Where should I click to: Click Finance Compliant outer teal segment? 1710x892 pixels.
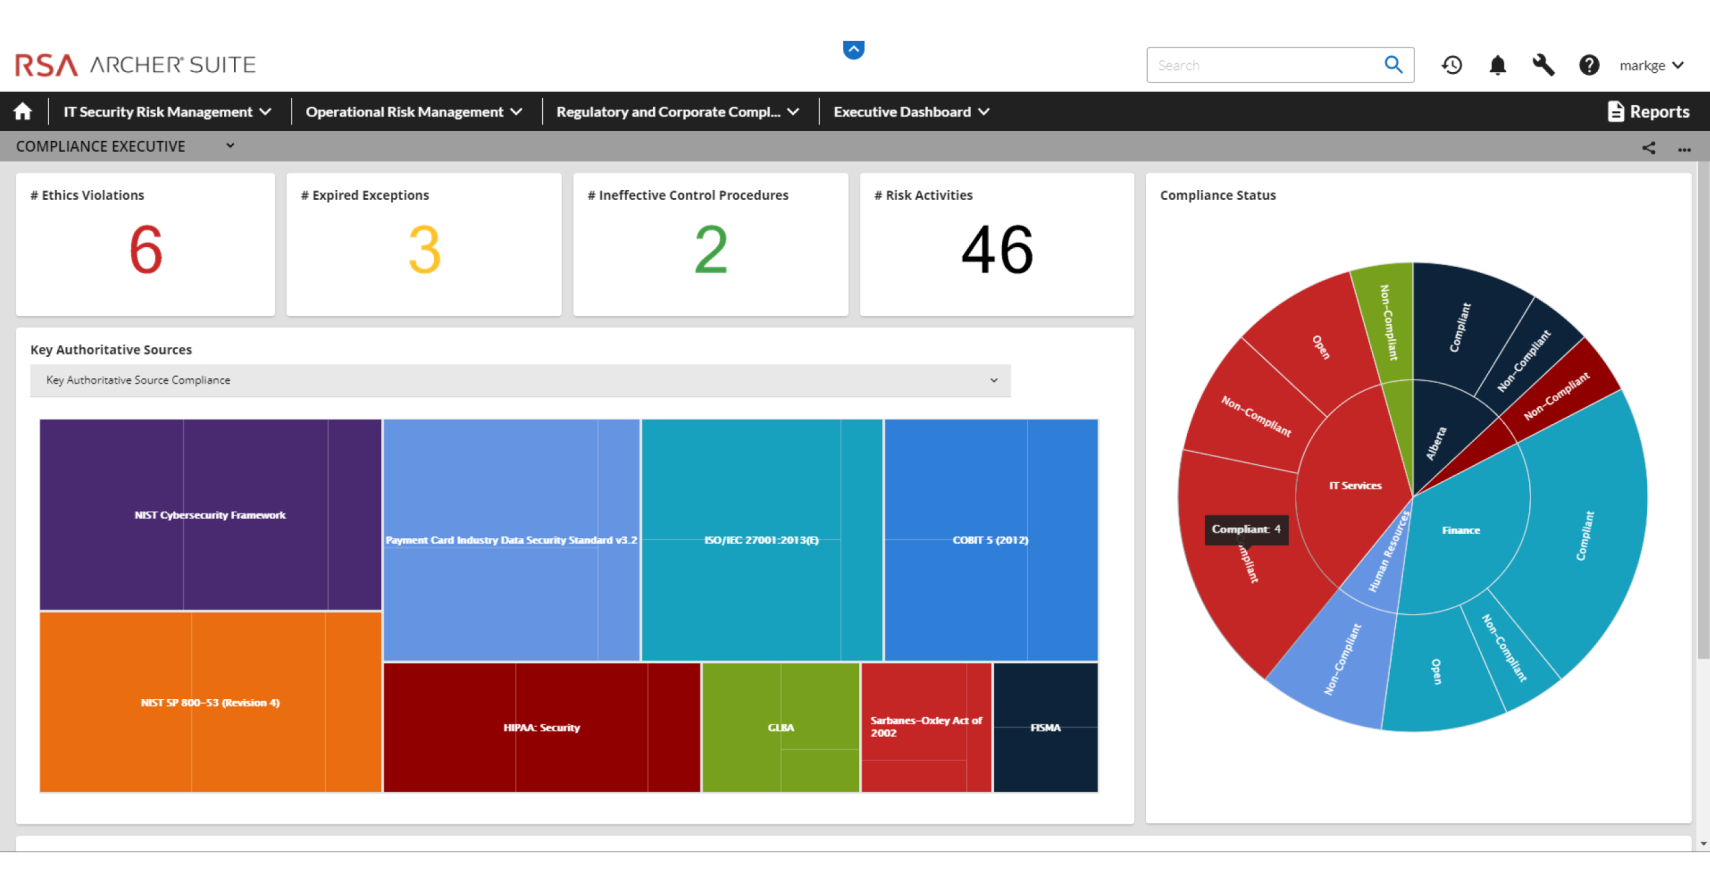point(1585,535)
